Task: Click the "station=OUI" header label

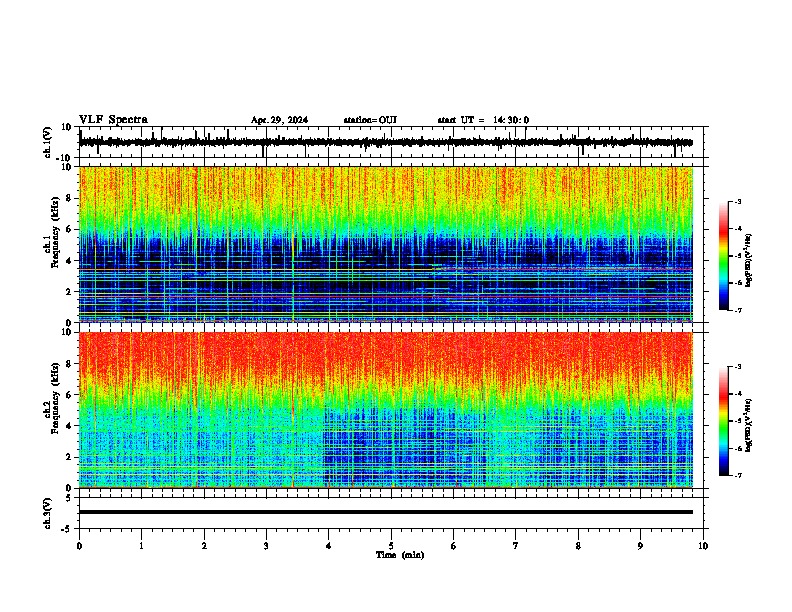Action: point(370,120)
